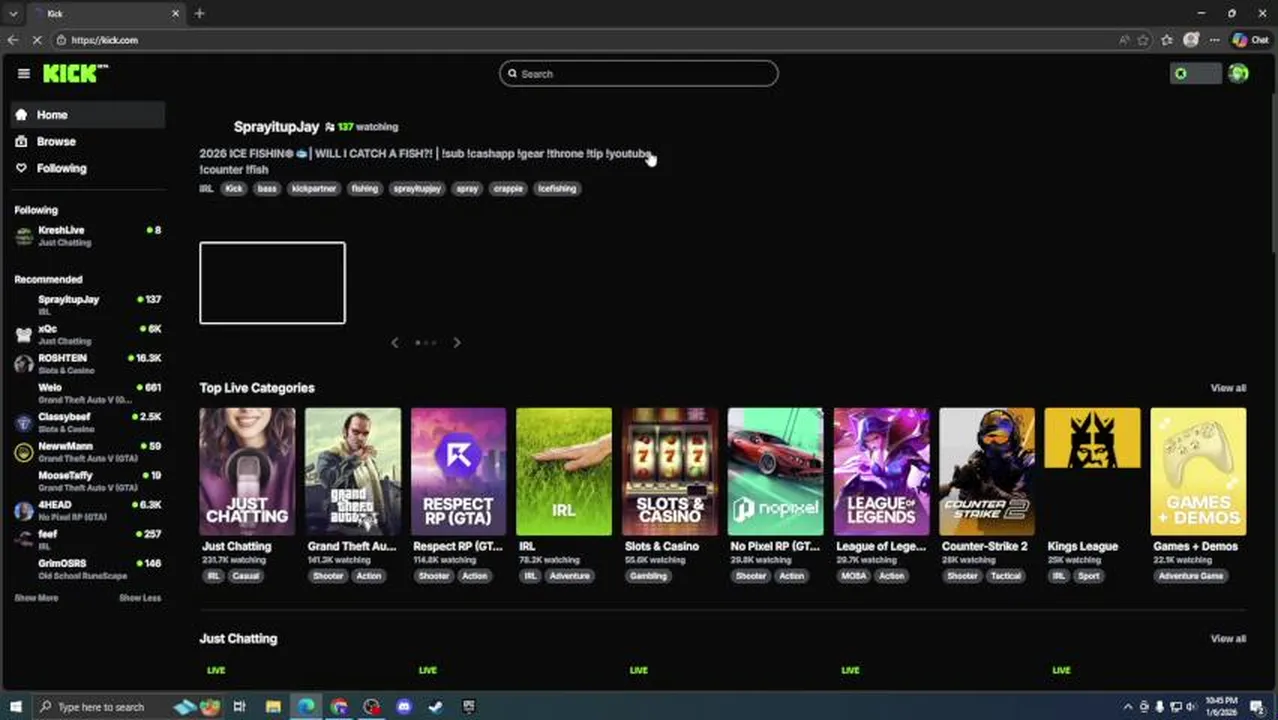Open the Grand Theft Auto category card
Screen dimensions: 1278x720
tap(353, 472)
